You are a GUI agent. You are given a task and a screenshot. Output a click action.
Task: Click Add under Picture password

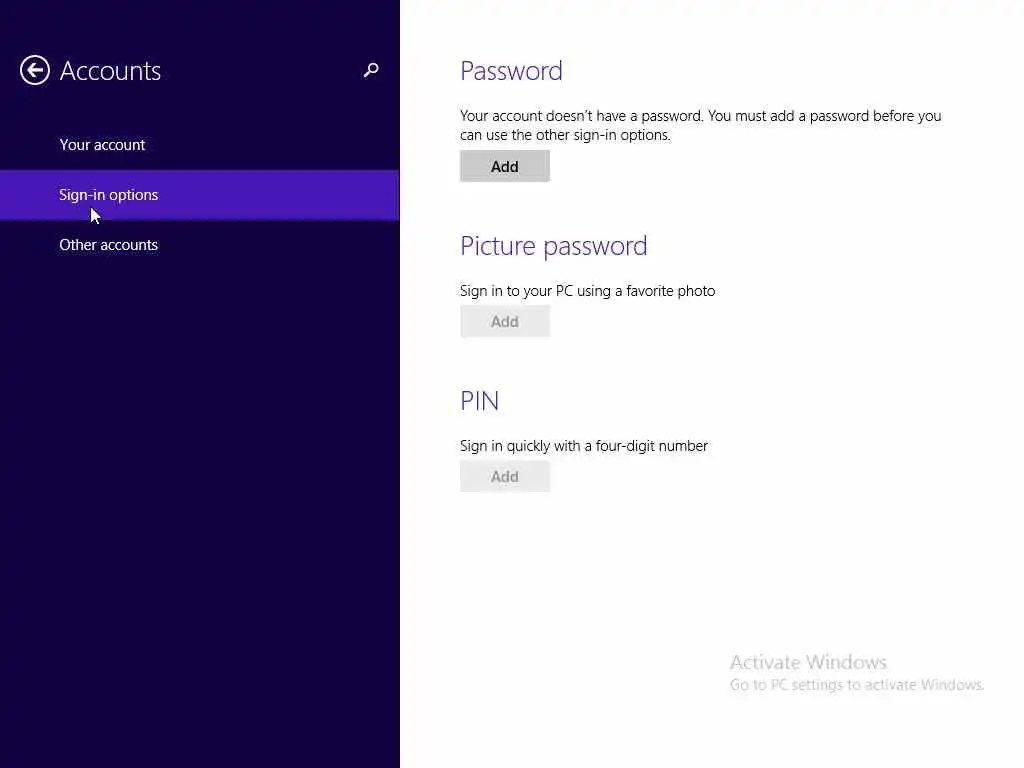point(505,321)
